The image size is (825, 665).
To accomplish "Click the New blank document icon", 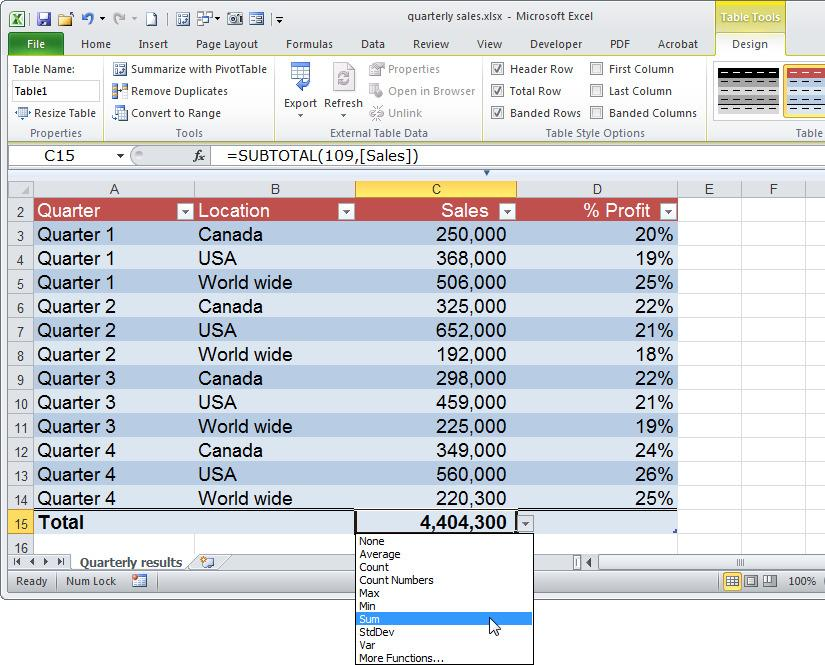I will [x=152, y=19].
